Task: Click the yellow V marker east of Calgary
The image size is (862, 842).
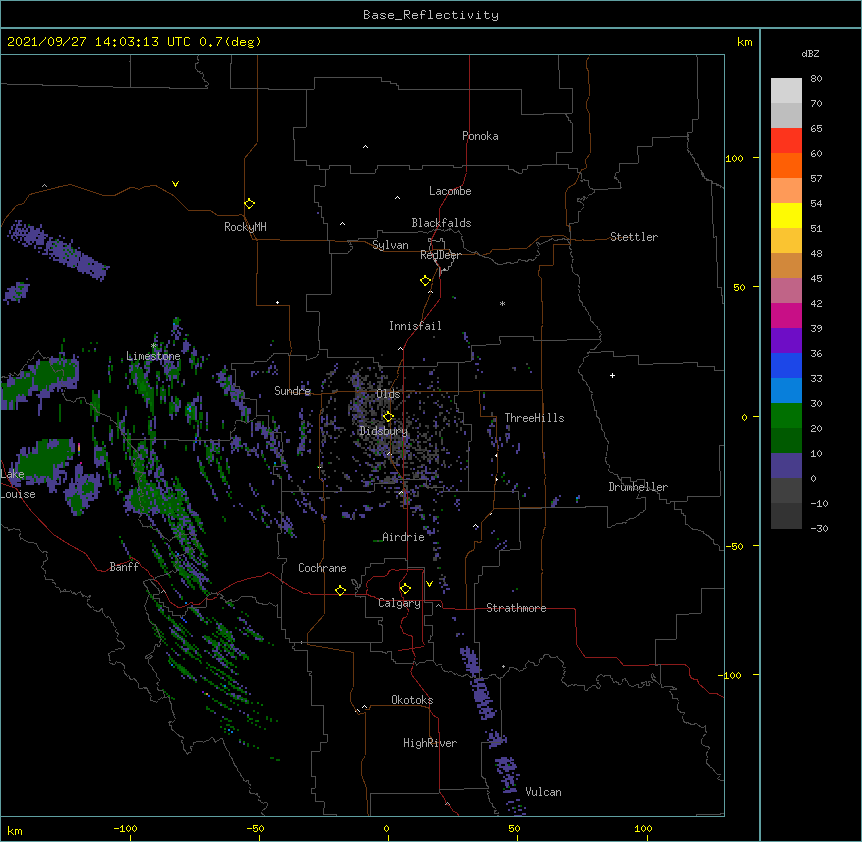Action: click(x=429, y=584)
